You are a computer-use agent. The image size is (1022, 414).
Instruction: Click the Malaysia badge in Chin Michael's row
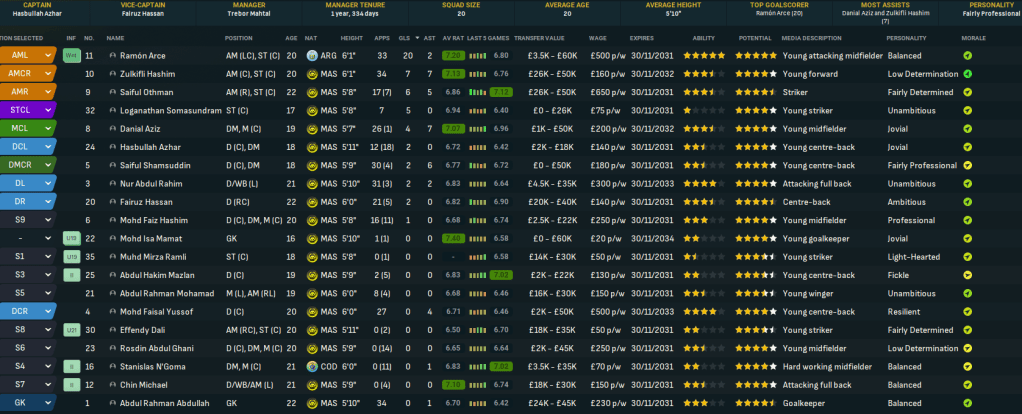[x=312, y=384]
